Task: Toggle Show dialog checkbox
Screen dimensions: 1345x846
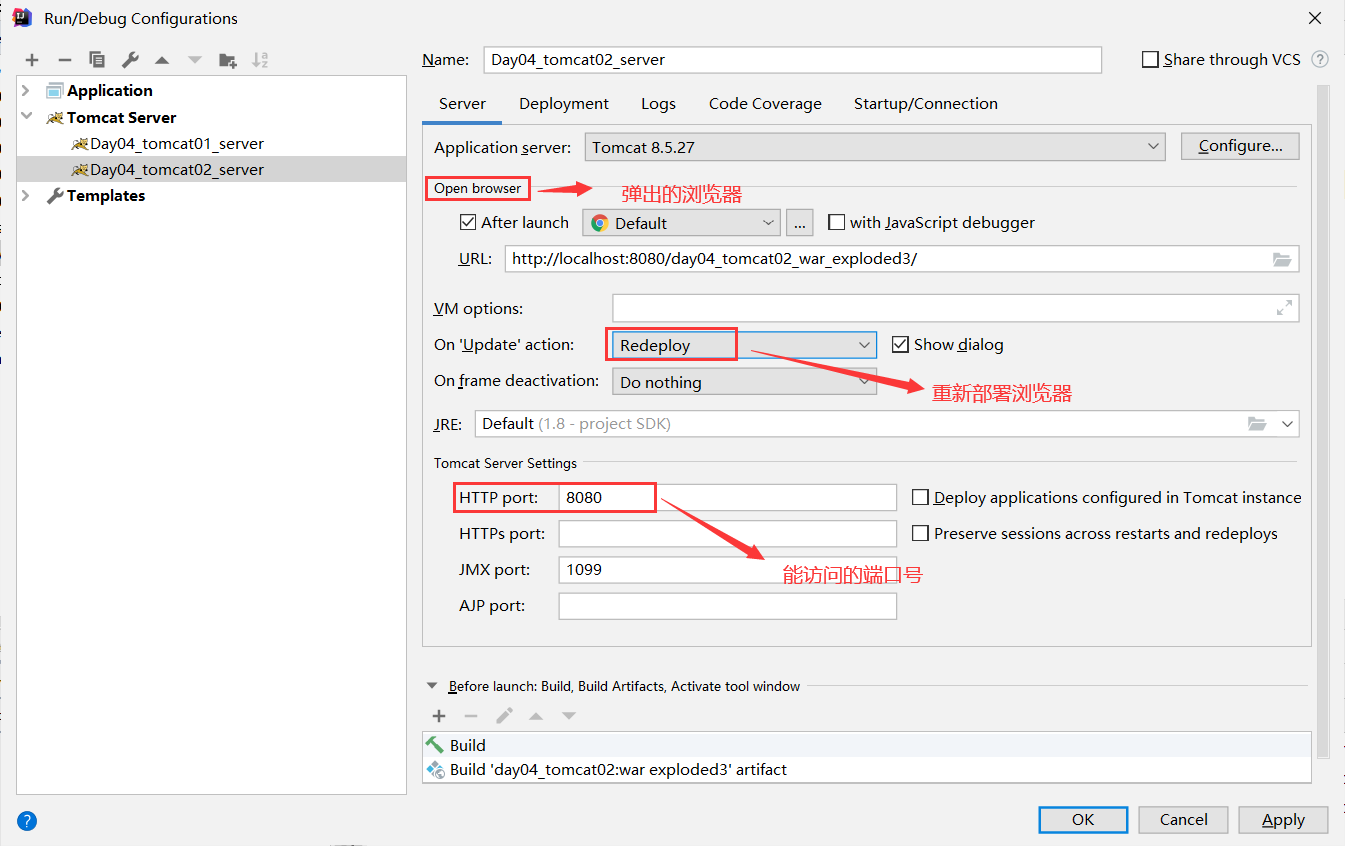Action: 900,344
